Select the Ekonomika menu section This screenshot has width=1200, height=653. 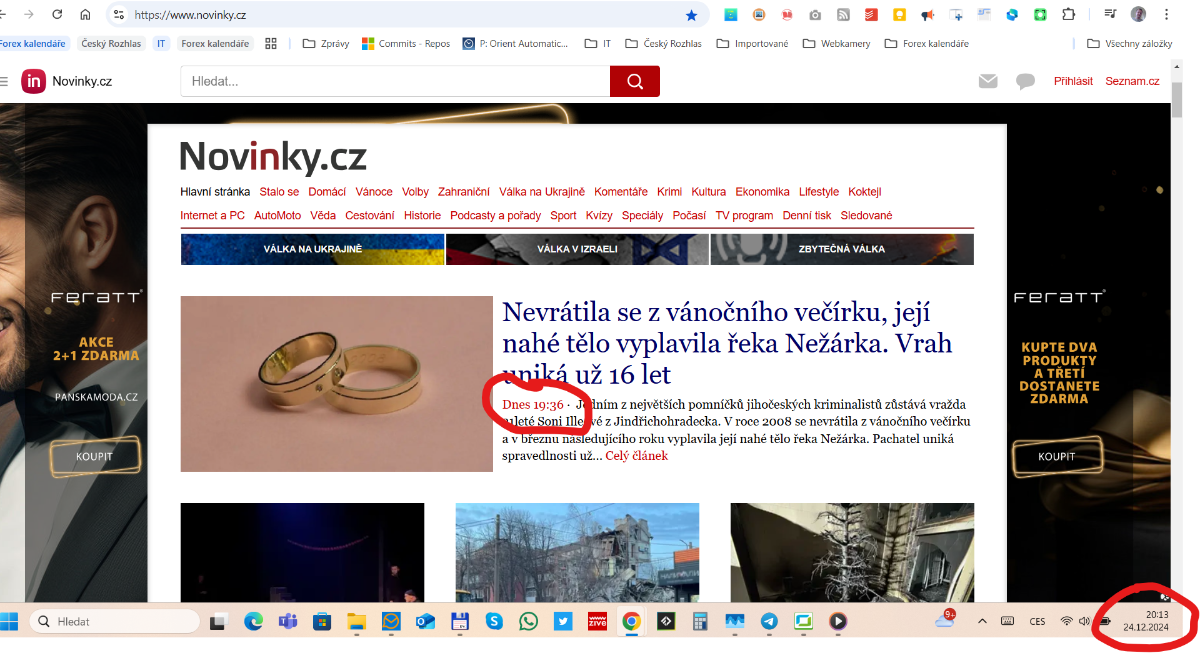click(x=762, y=192)
